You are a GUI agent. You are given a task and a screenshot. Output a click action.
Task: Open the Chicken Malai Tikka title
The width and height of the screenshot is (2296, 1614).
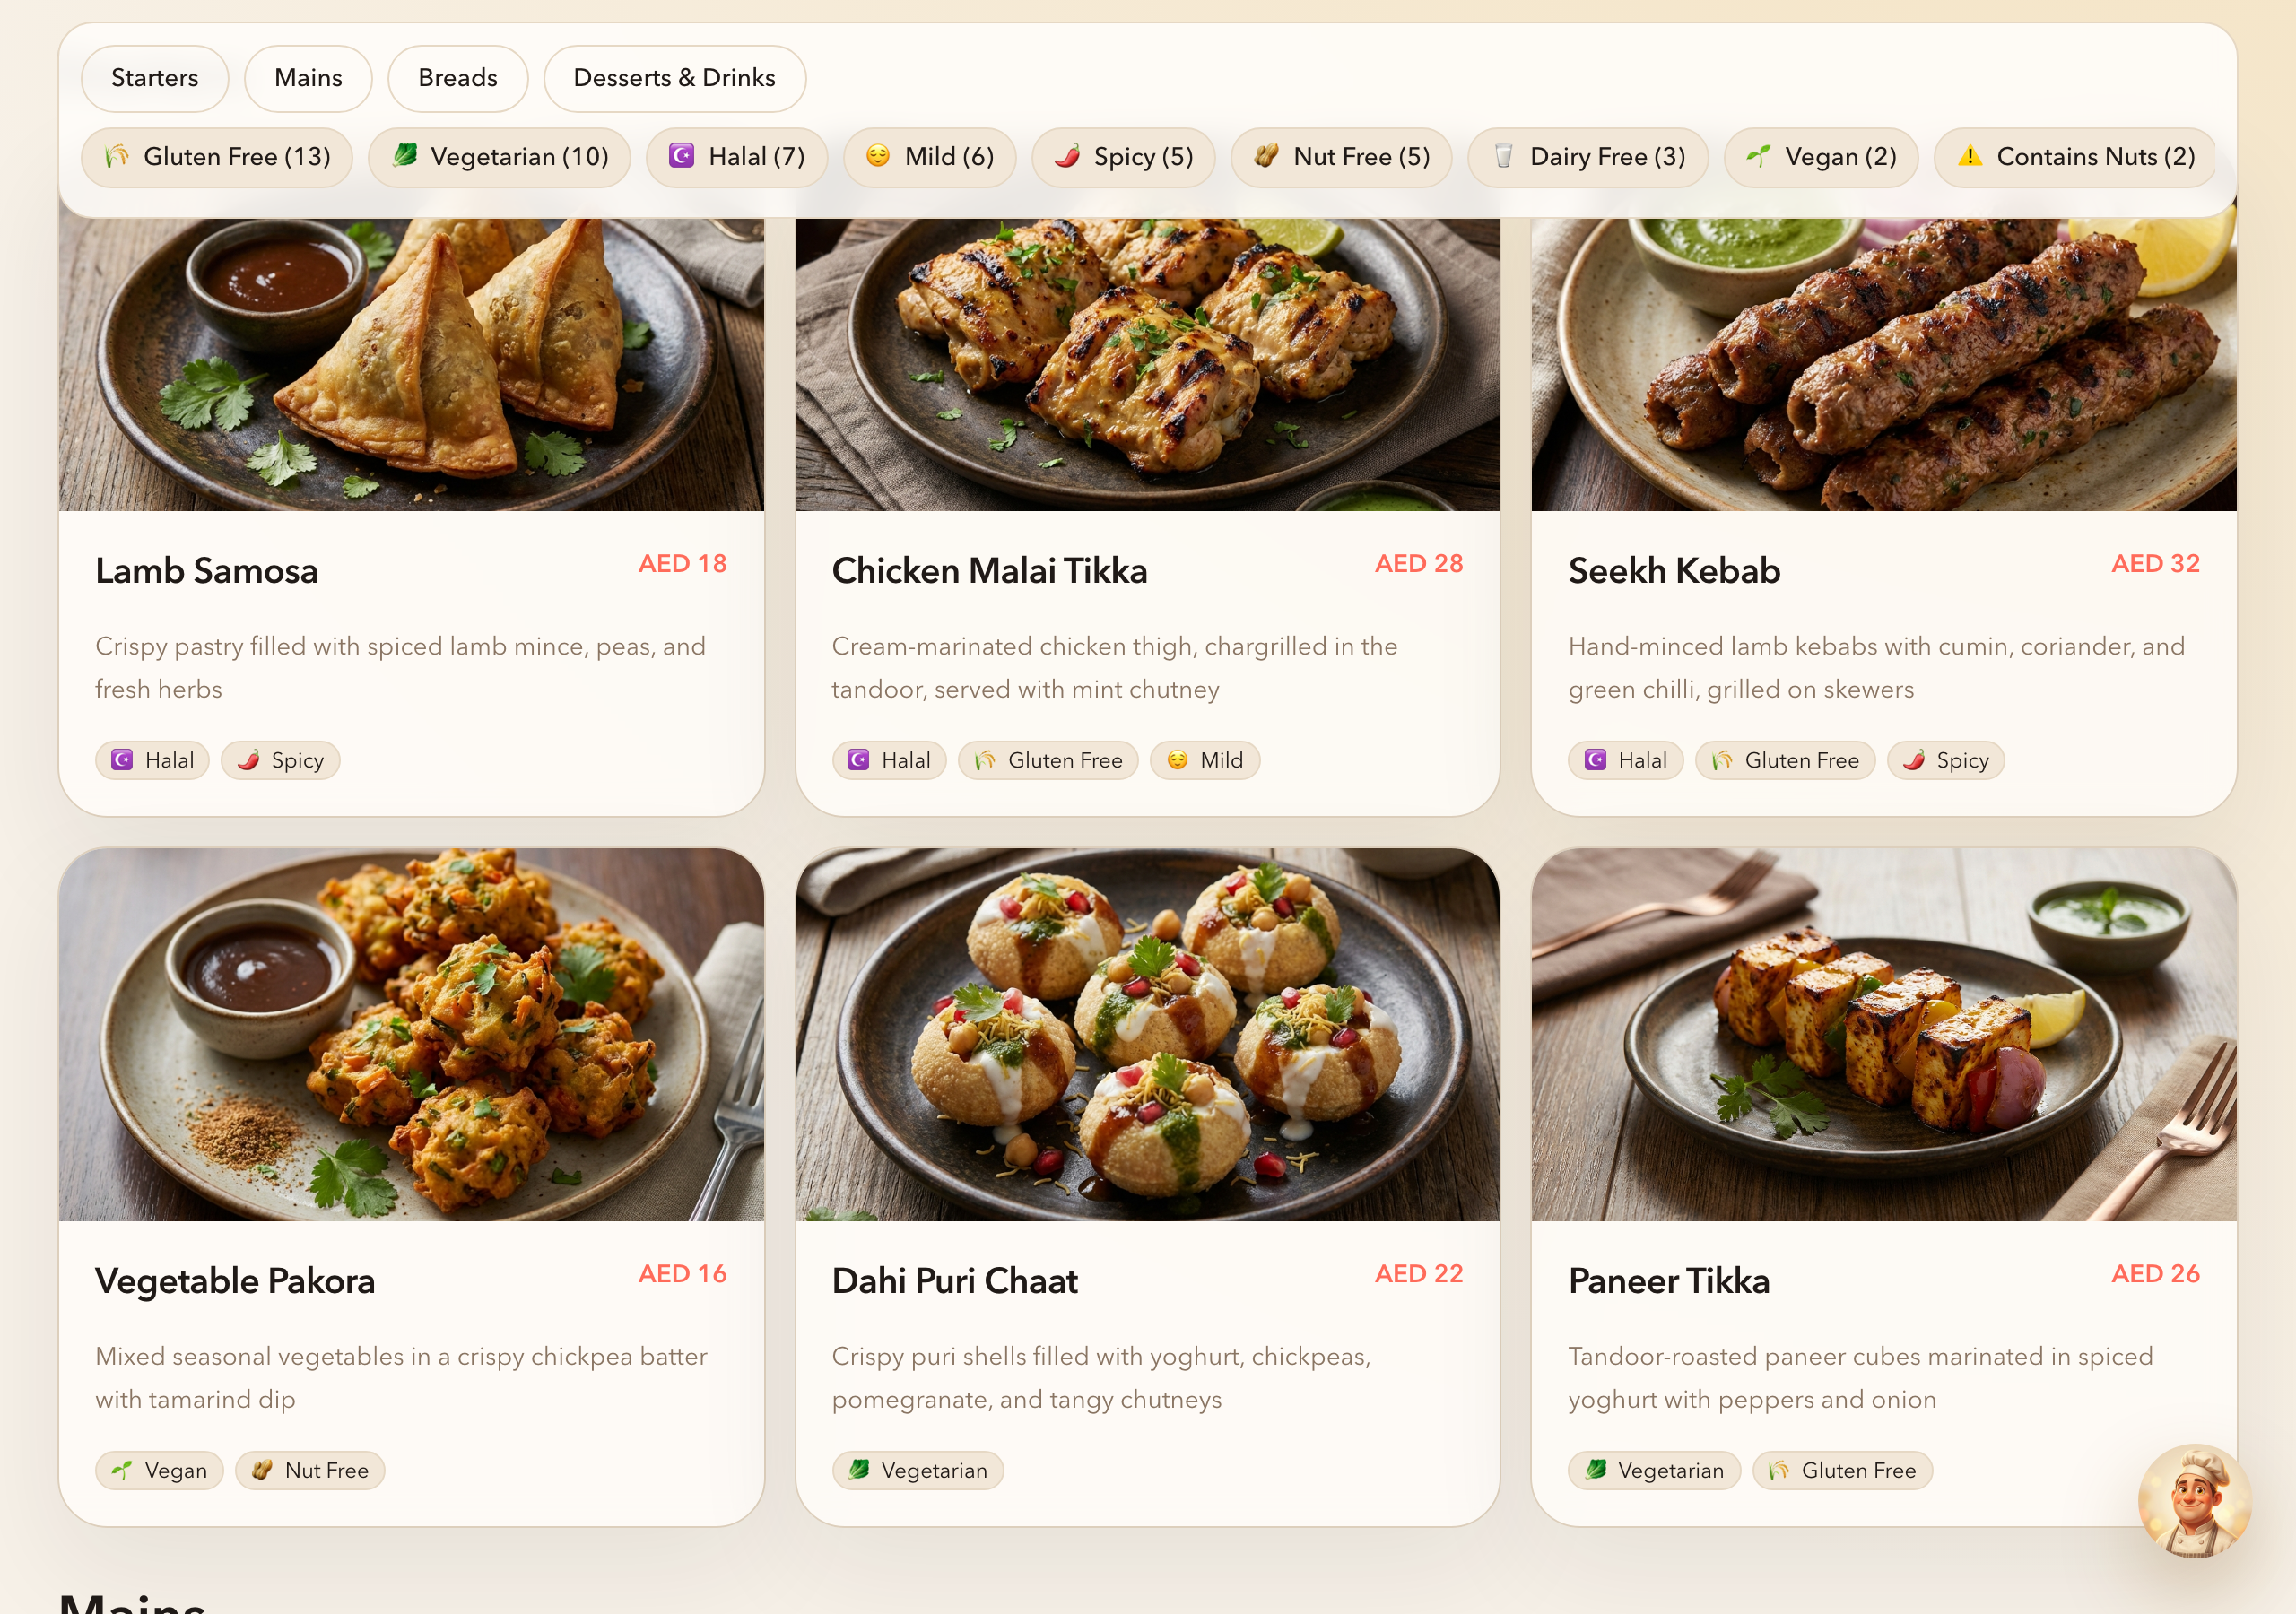[989, 571]
